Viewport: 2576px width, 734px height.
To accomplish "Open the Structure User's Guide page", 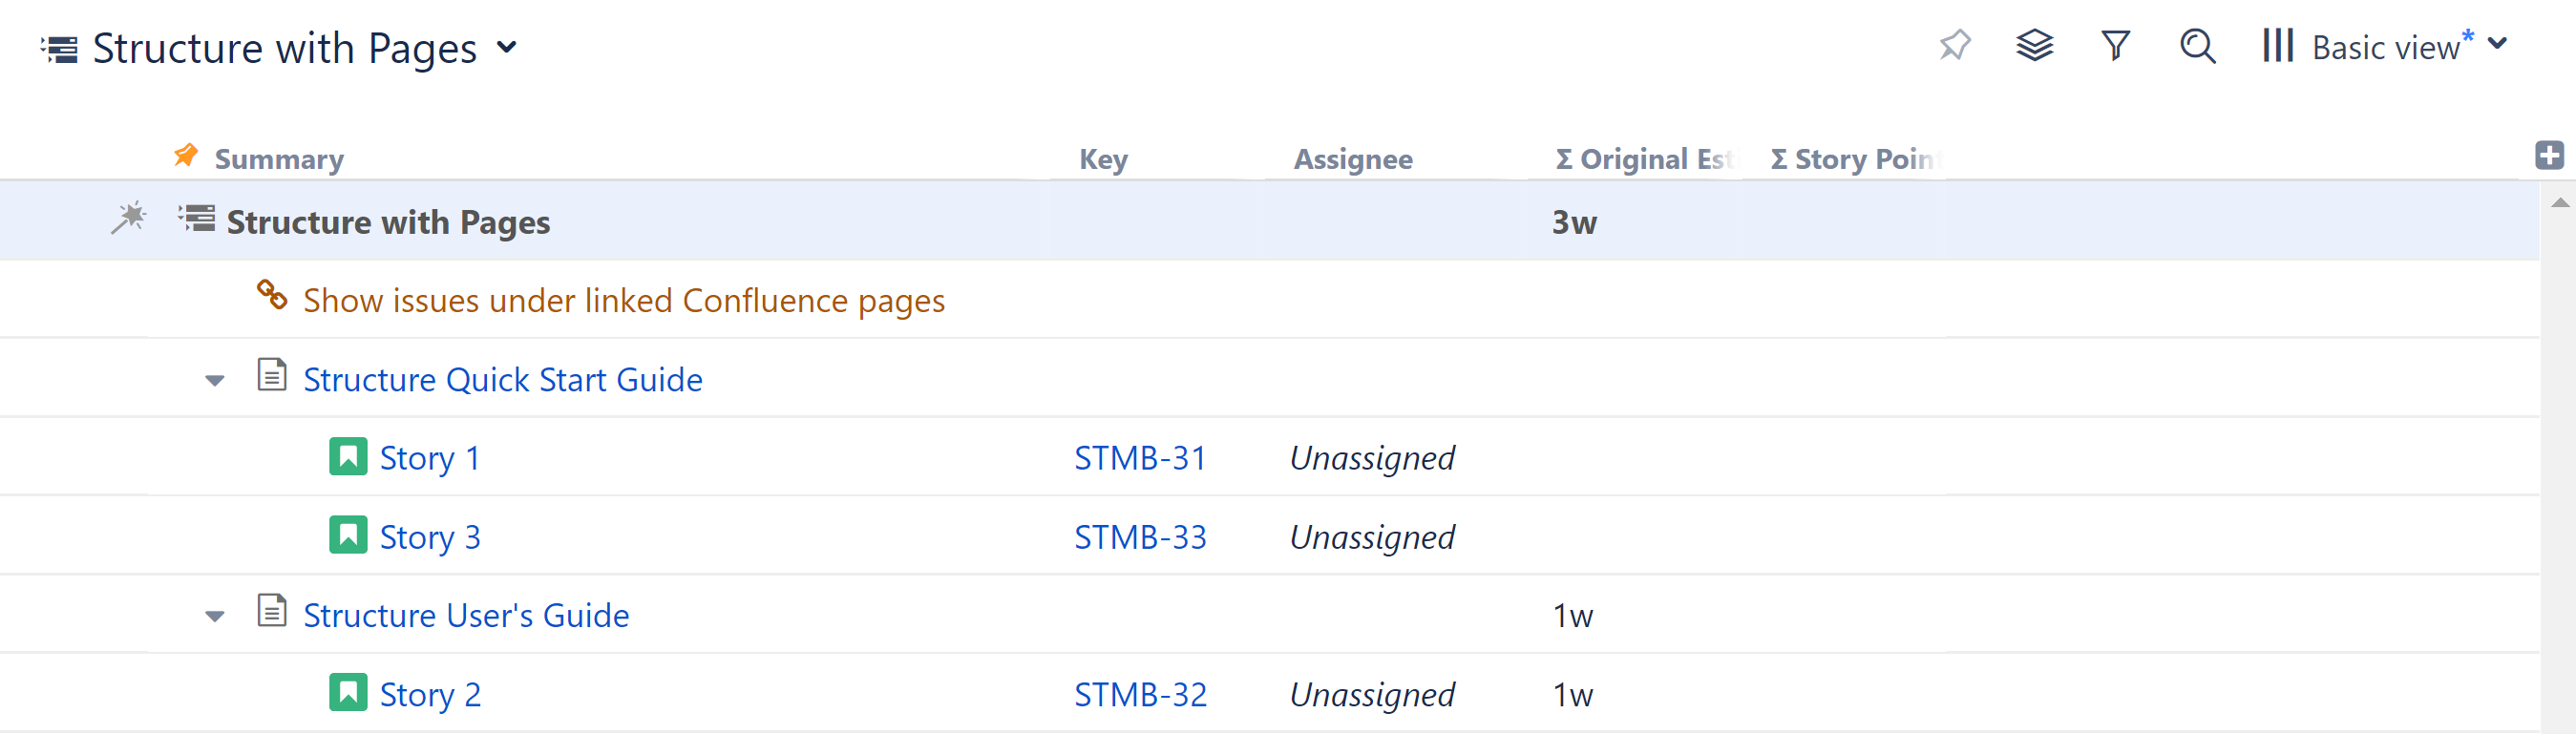I will [x=466, y=614].
